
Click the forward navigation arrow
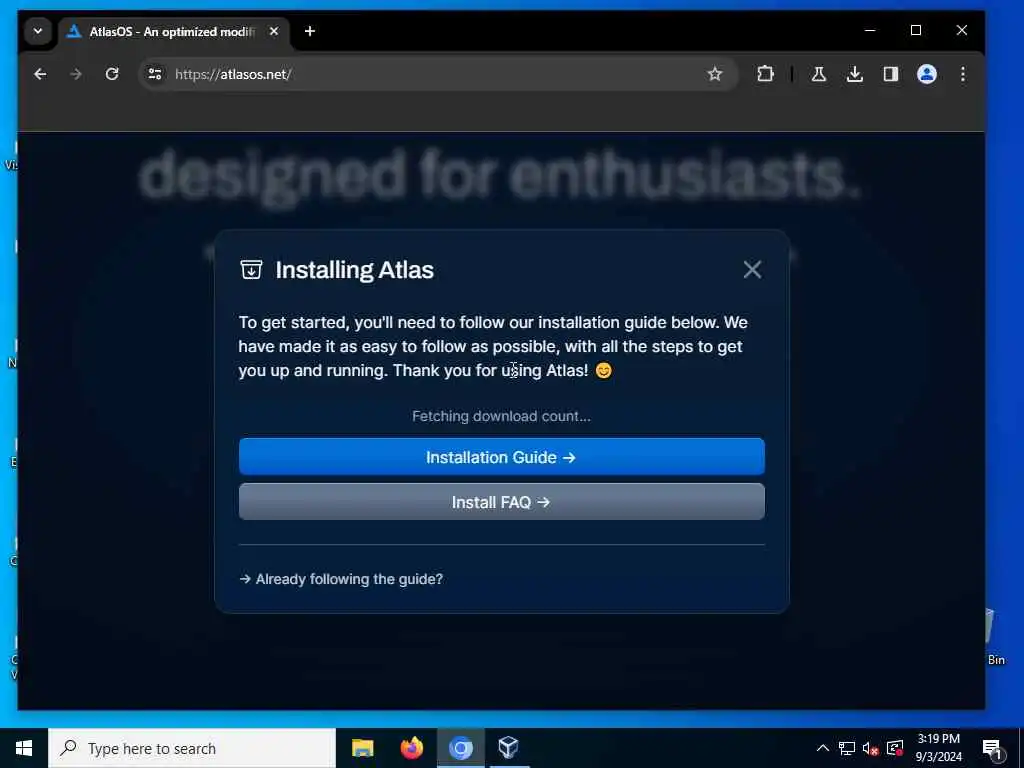pos(76,74)
